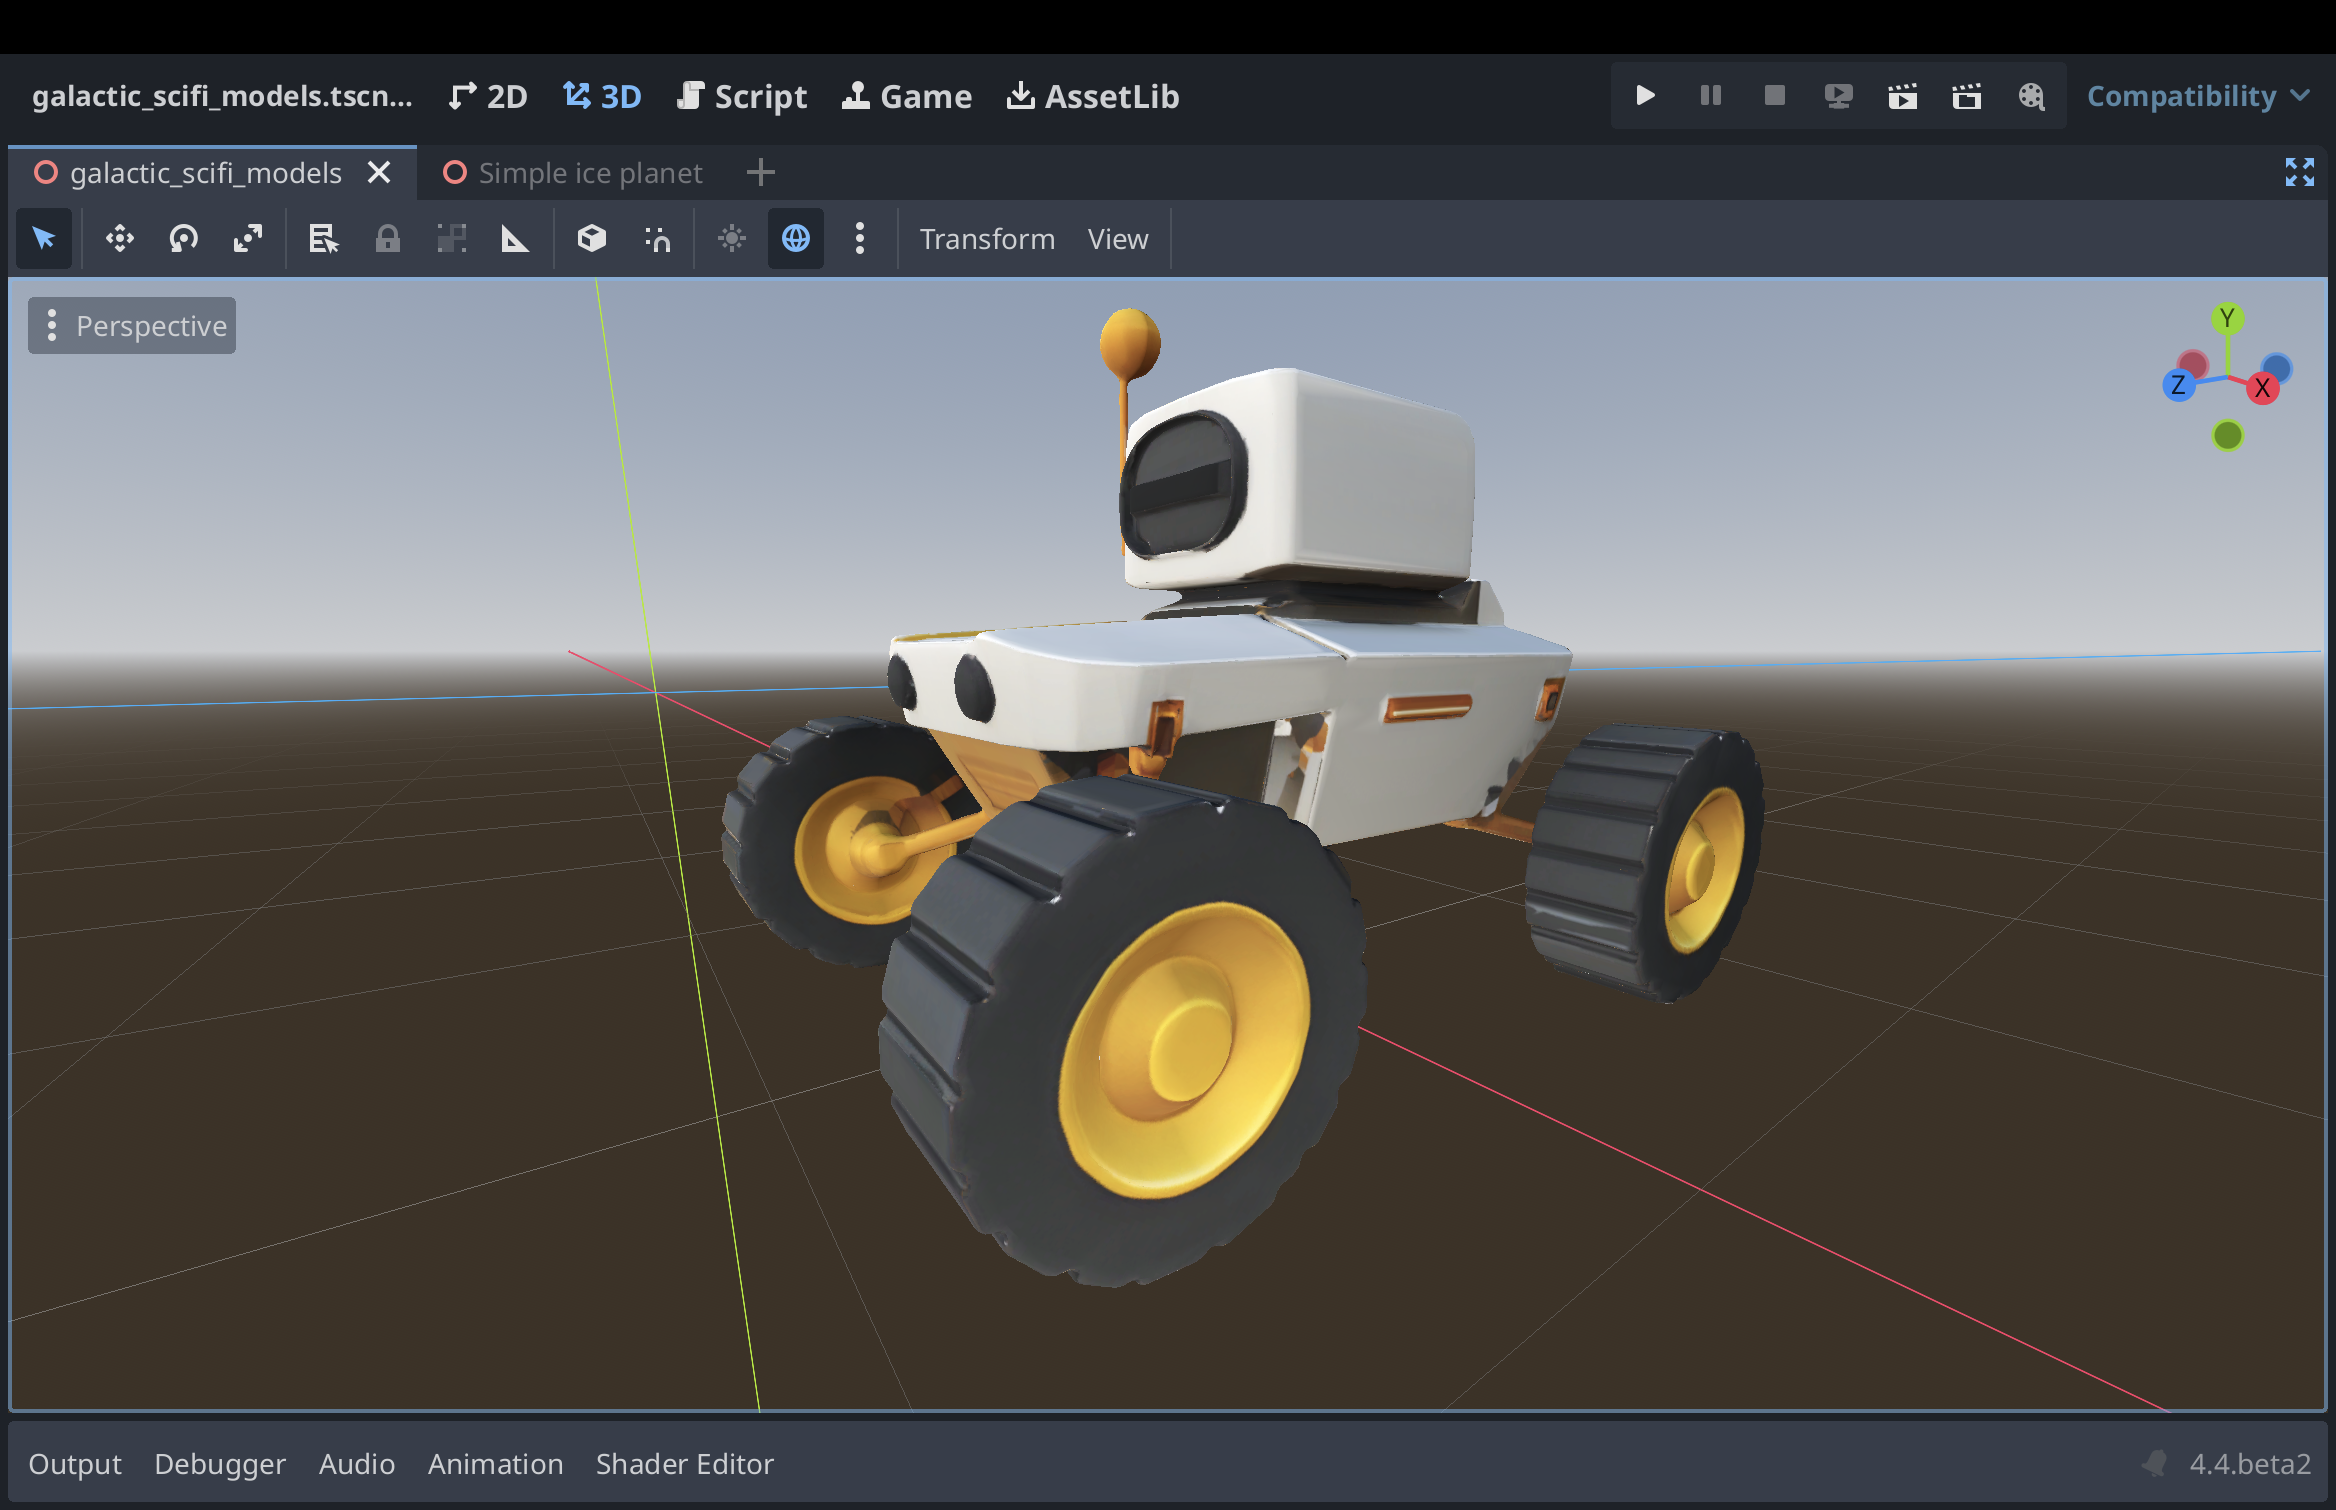The height and width of the screenshot is (1510, 2336).
Task: Click the list selectable nodes icon
Action: coord(323,239)
